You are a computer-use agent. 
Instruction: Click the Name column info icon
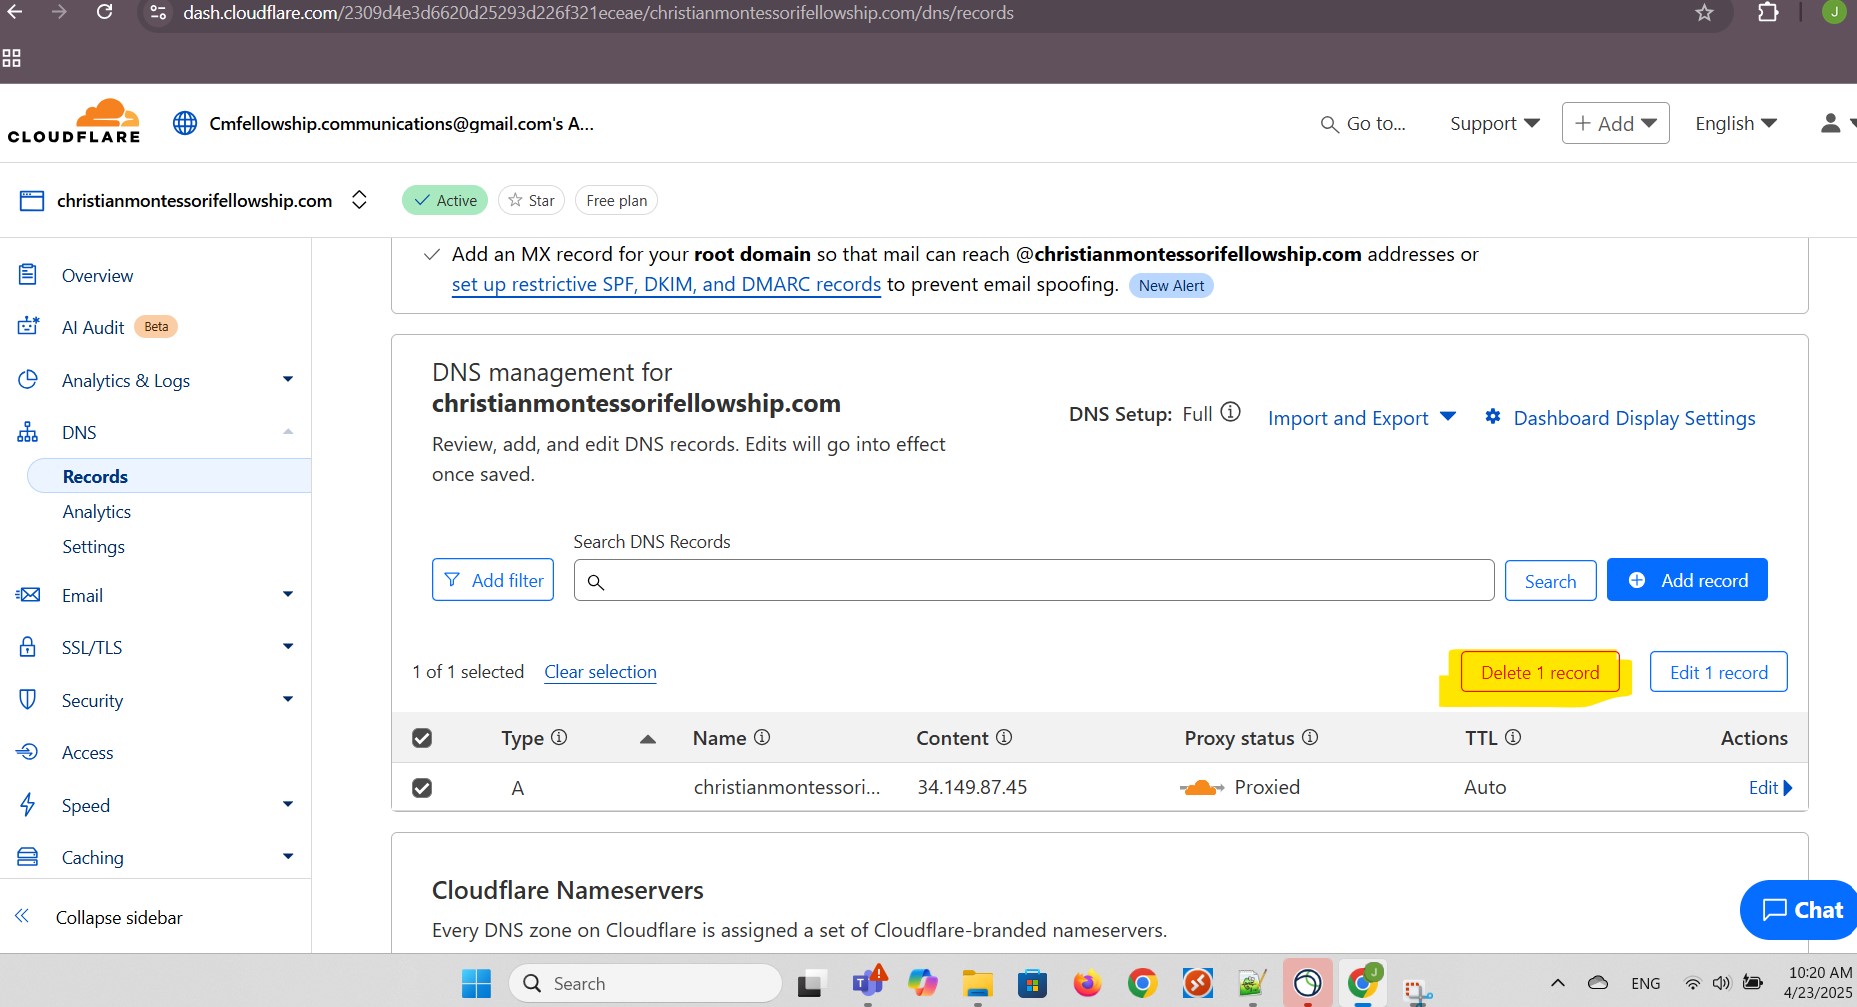(762, 737)
